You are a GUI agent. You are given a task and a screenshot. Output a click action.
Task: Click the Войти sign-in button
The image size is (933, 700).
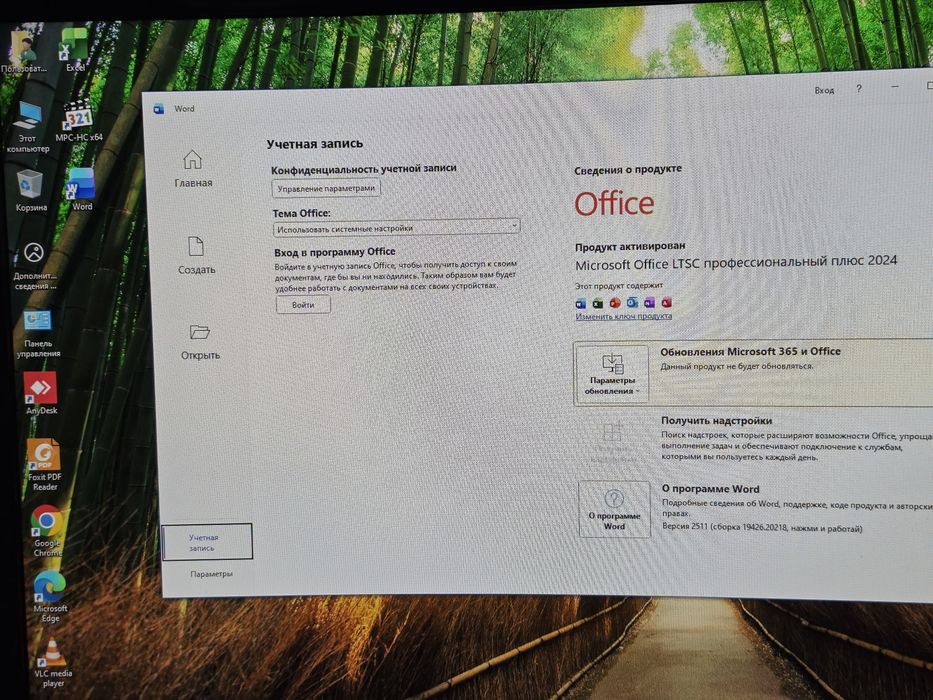(x=303, y=305)
